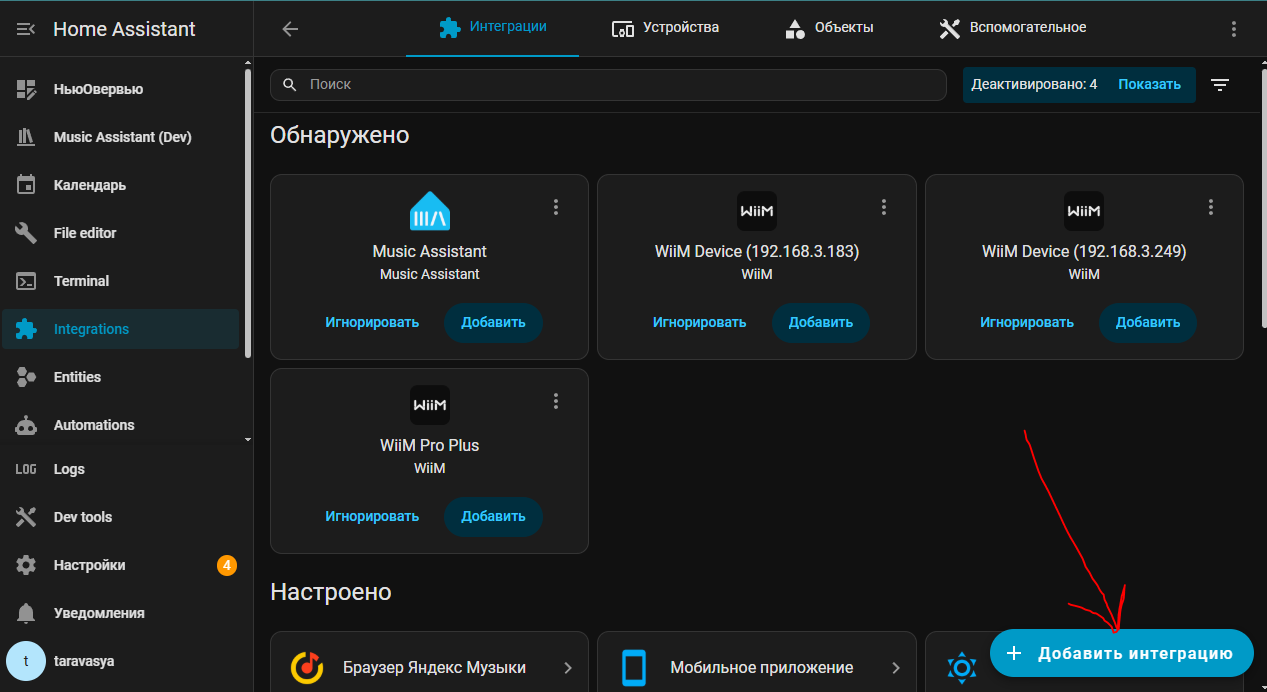
Task: Open the filter menu icon
Action: (x=1220, y=85)
